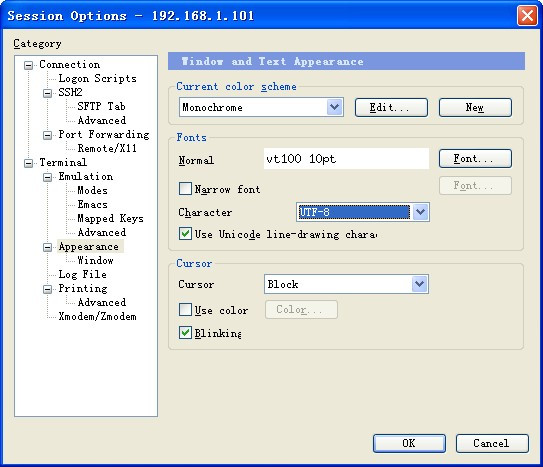
Task: Click the Normal font field vt100 10pt
Action: point(346,159)
